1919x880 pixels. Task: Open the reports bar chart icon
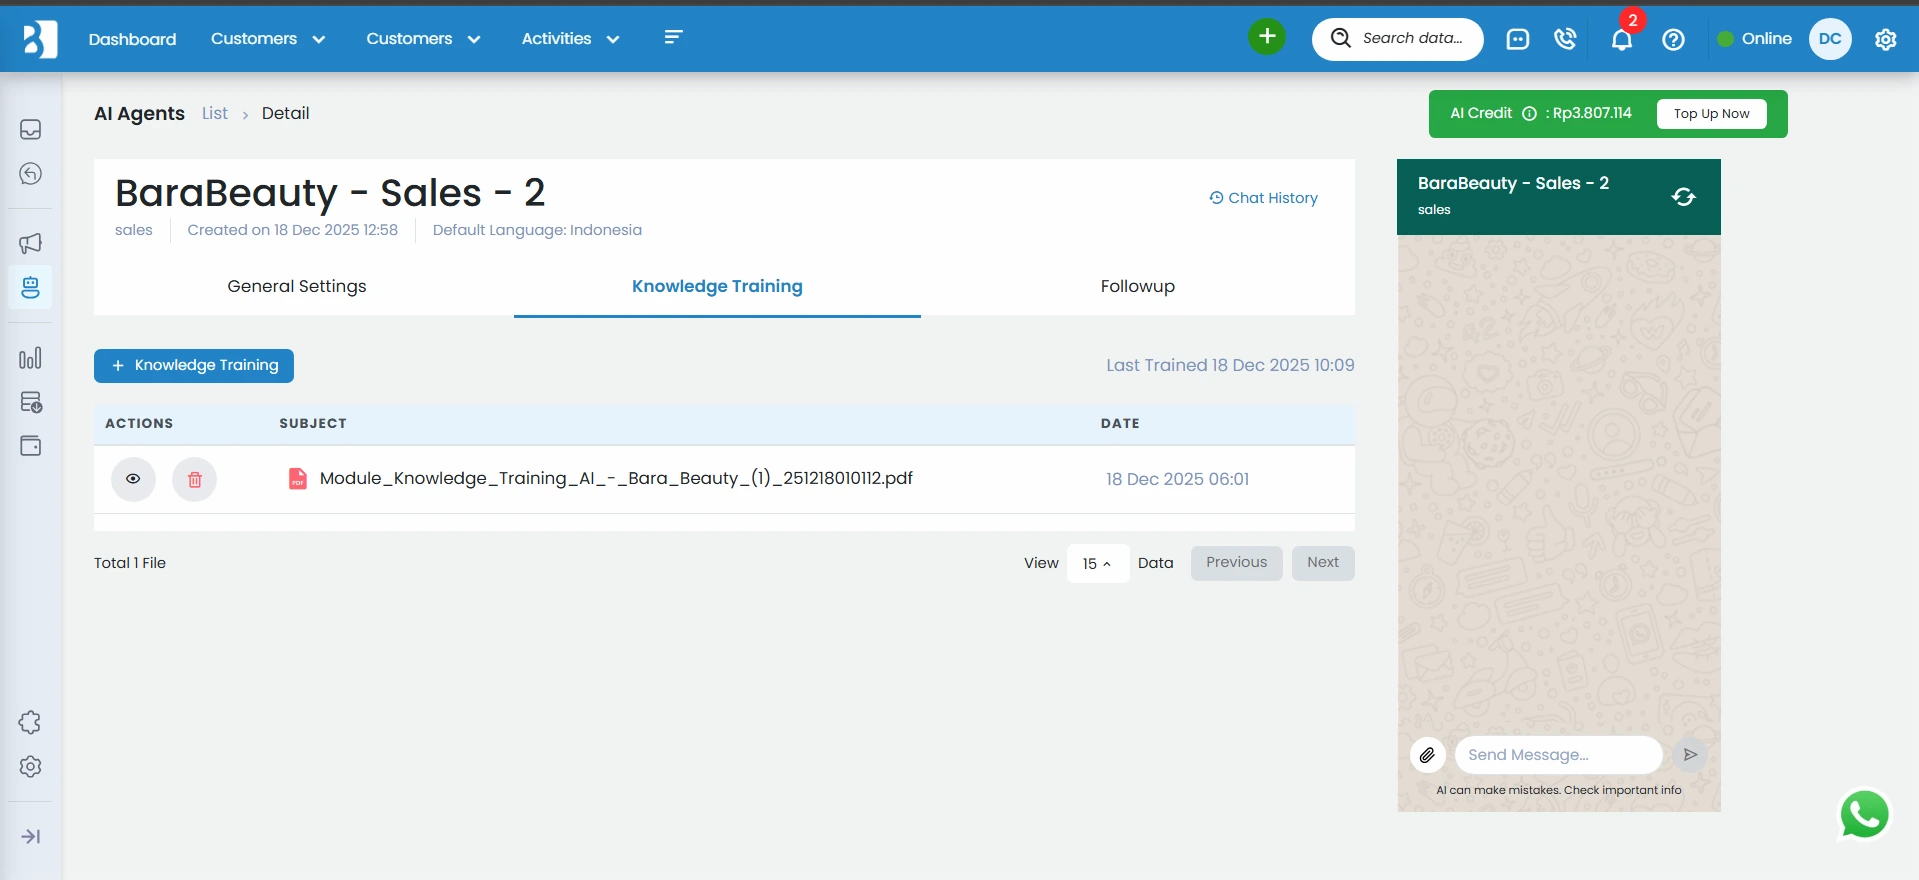pos(31,358)
